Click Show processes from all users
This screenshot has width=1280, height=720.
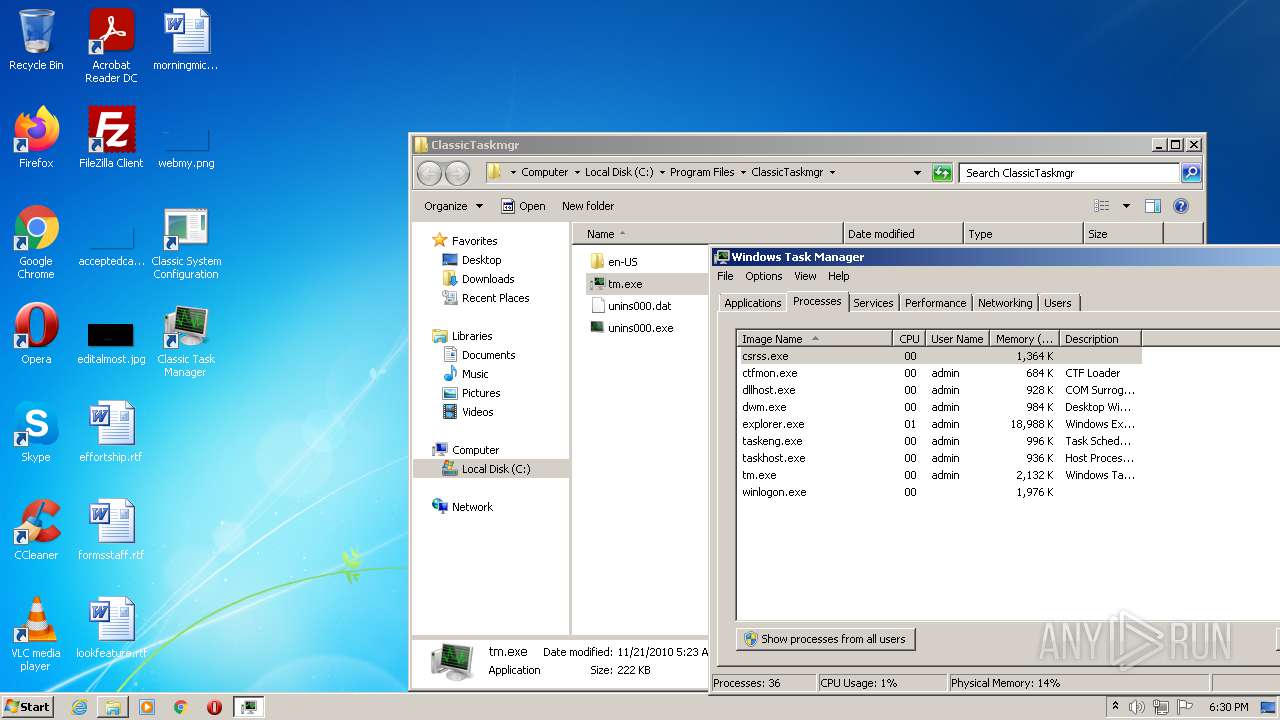point(826,639)
